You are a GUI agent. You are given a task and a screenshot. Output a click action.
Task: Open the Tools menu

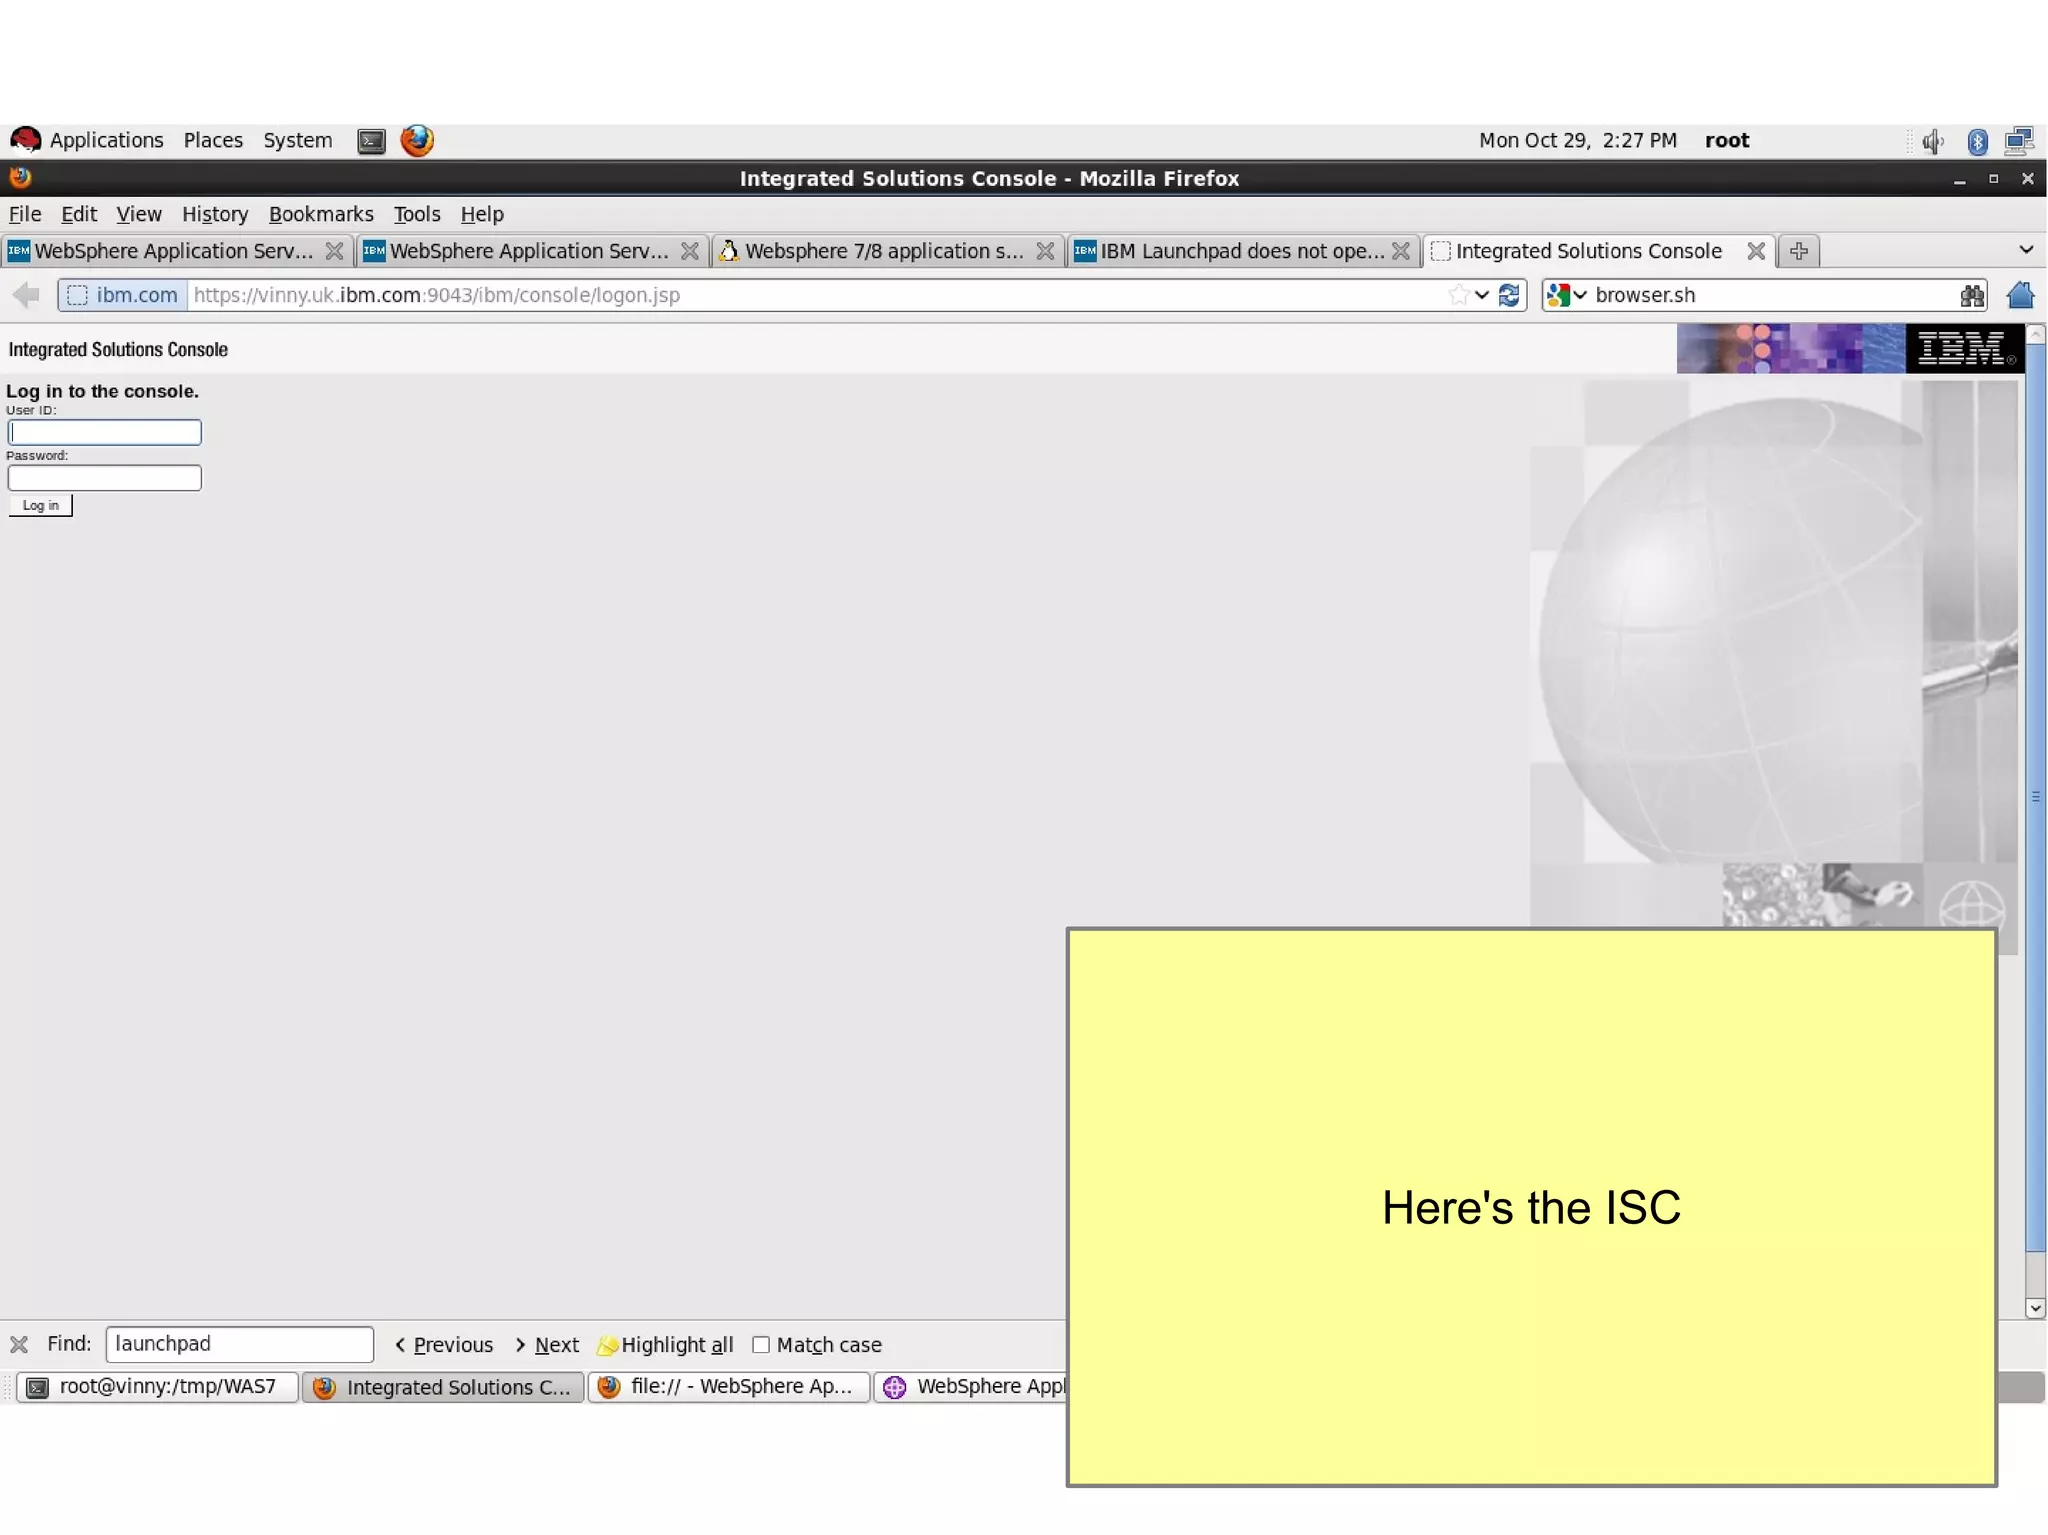417,214
